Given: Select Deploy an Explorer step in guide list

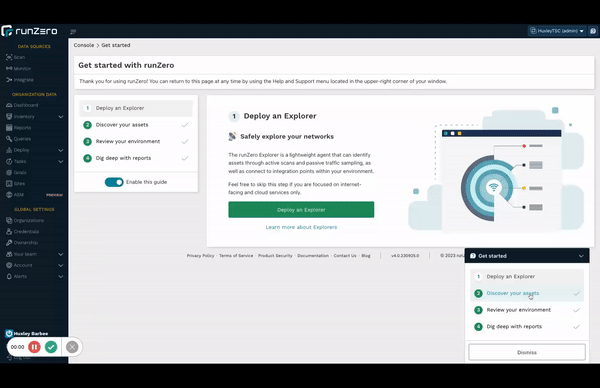Looking at the screenshot, I should [136, 108].
